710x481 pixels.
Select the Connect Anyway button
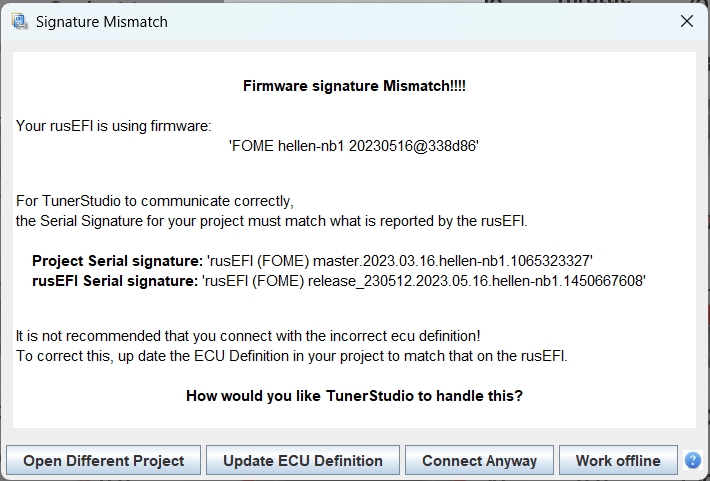[x=479, y=461]
